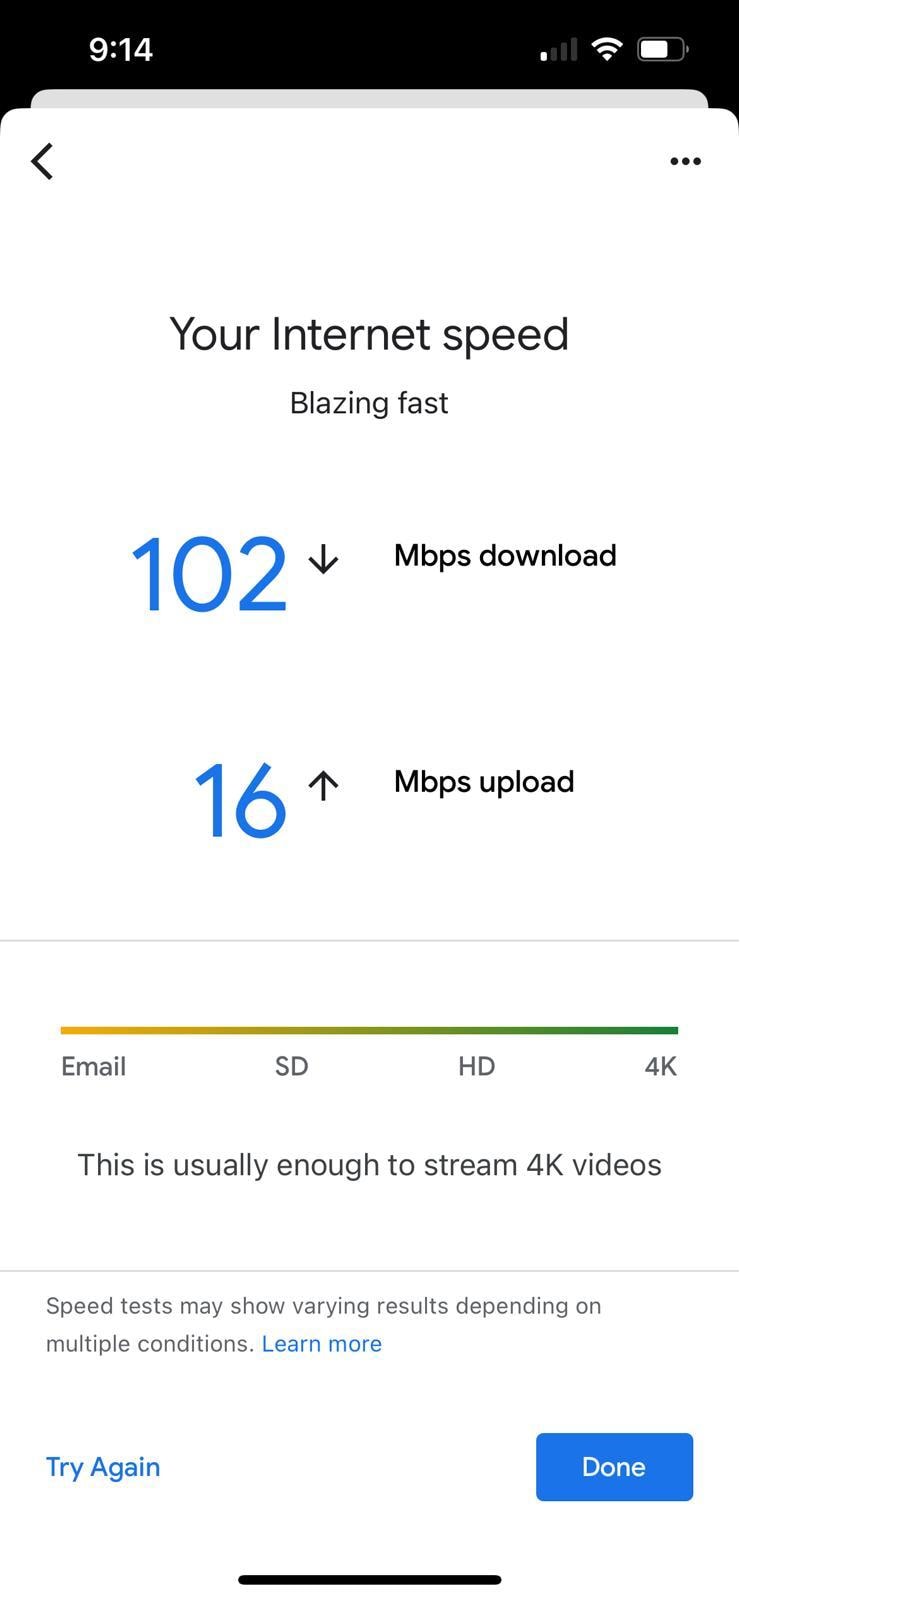
Task: Tap the speed gradient bar
Action: click(x=369, y=1030)
